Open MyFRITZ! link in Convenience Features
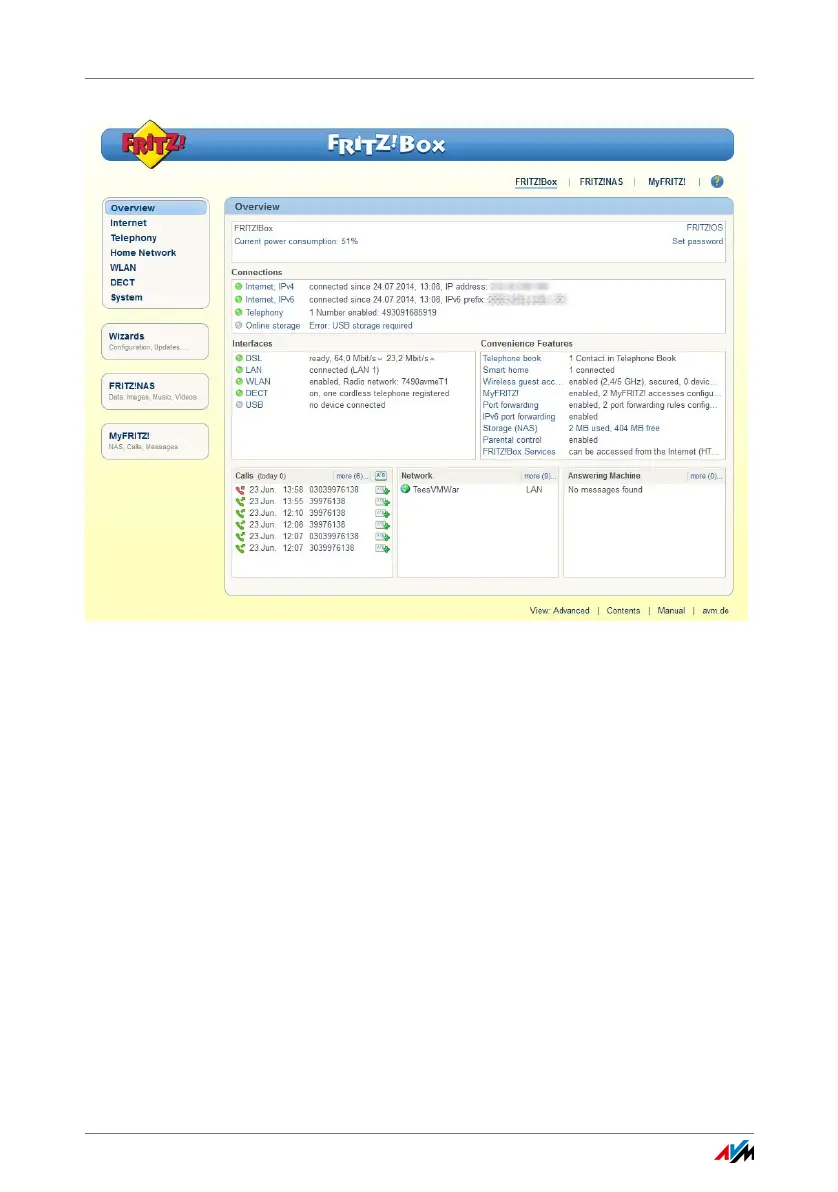The width and height of the screenshot is (838, 1192). pos(500,393)
